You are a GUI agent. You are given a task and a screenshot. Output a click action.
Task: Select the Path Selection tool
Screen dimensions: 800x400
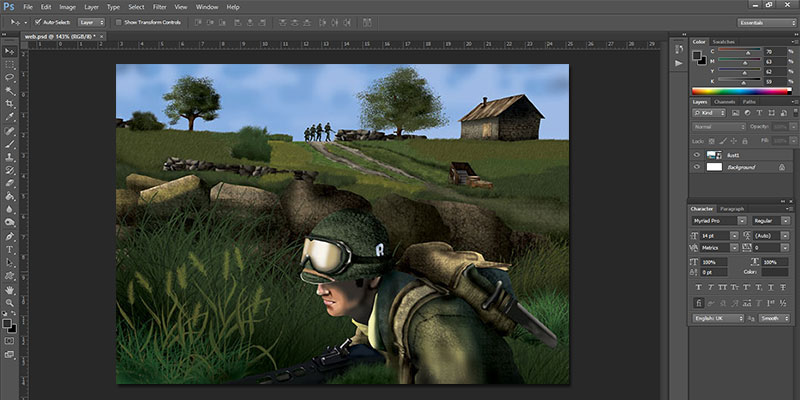point(10,263)
